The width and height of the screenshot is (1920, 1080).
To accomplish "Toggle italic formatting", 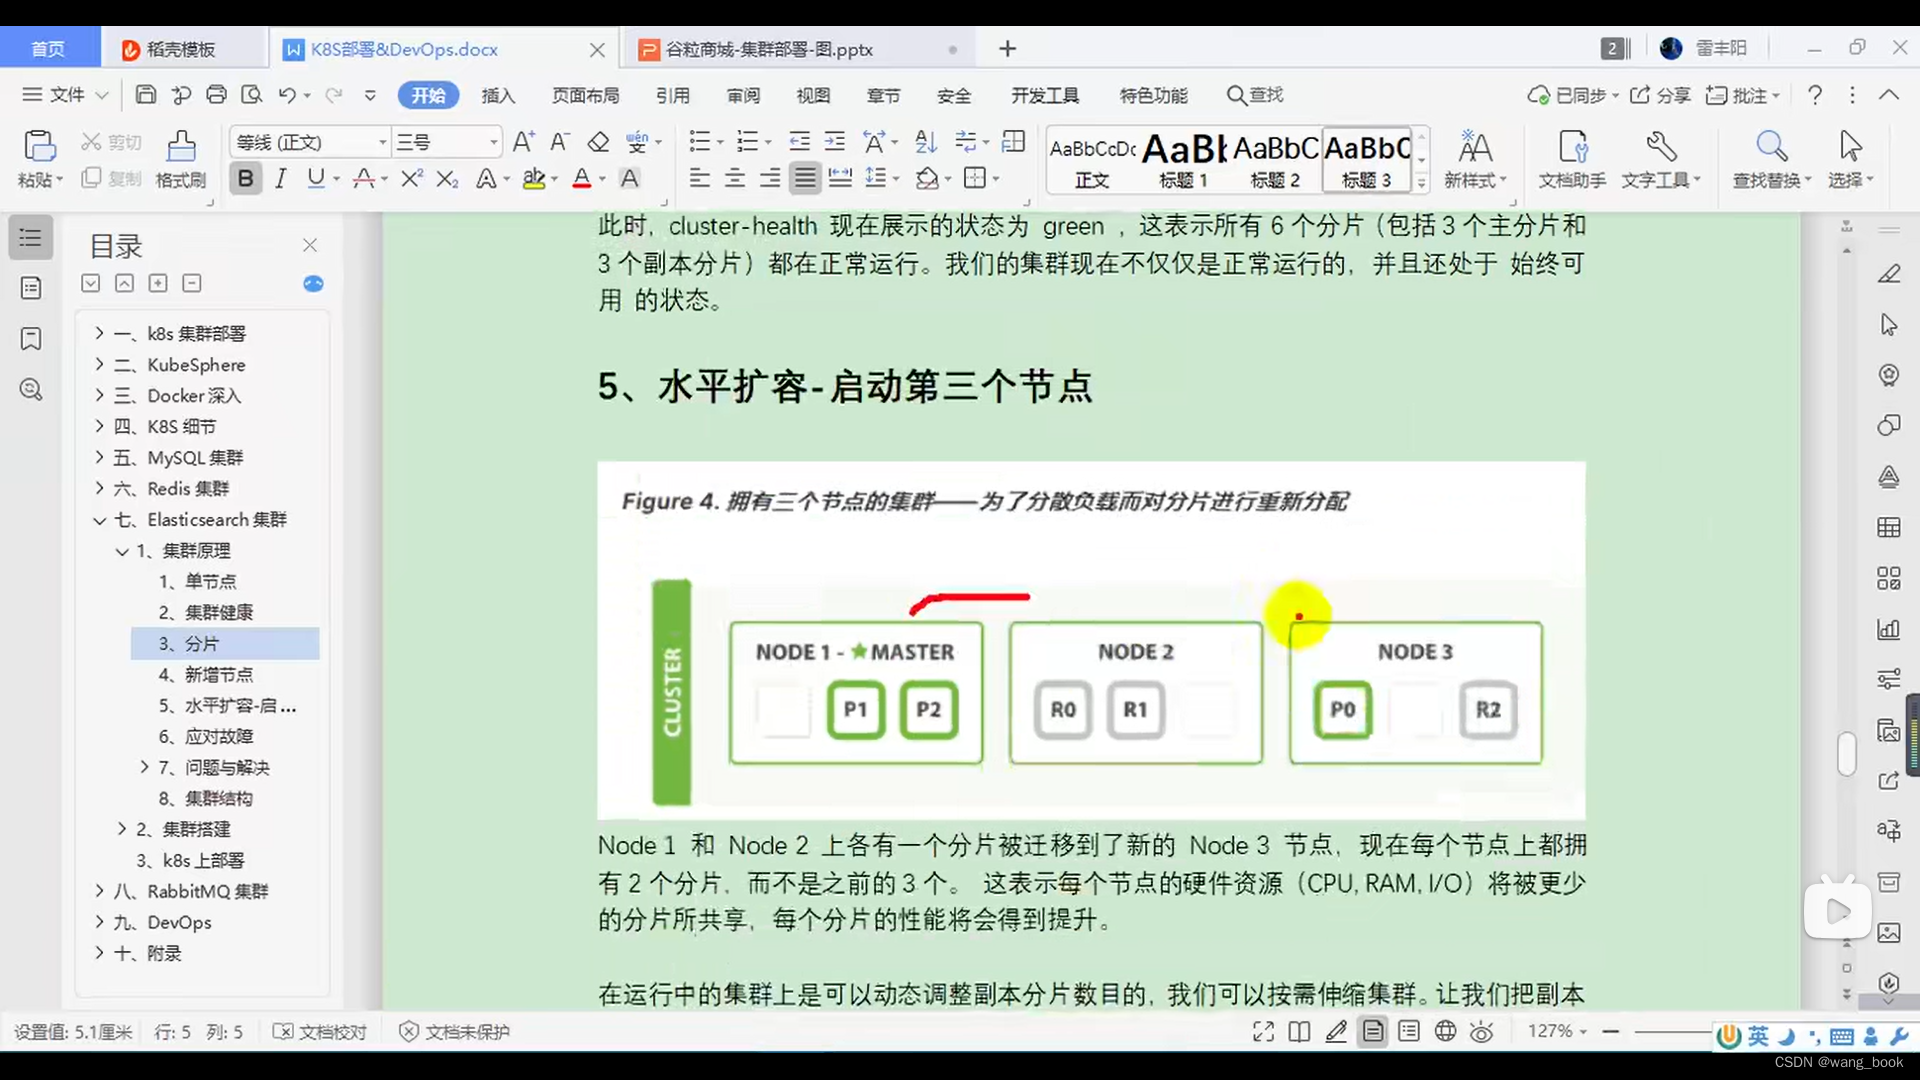I will (x=280, y=178).
